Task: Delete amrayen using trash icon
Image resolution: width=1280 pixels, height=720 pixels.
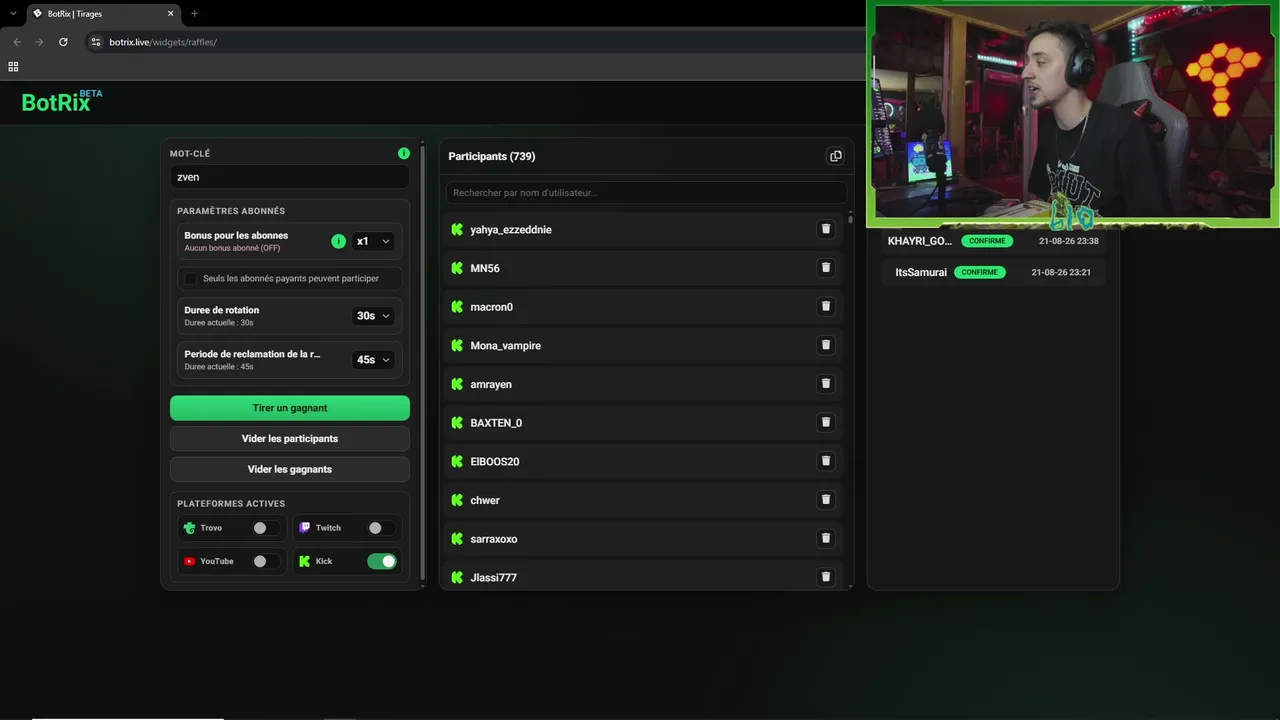Action: (x=826, y=384)
